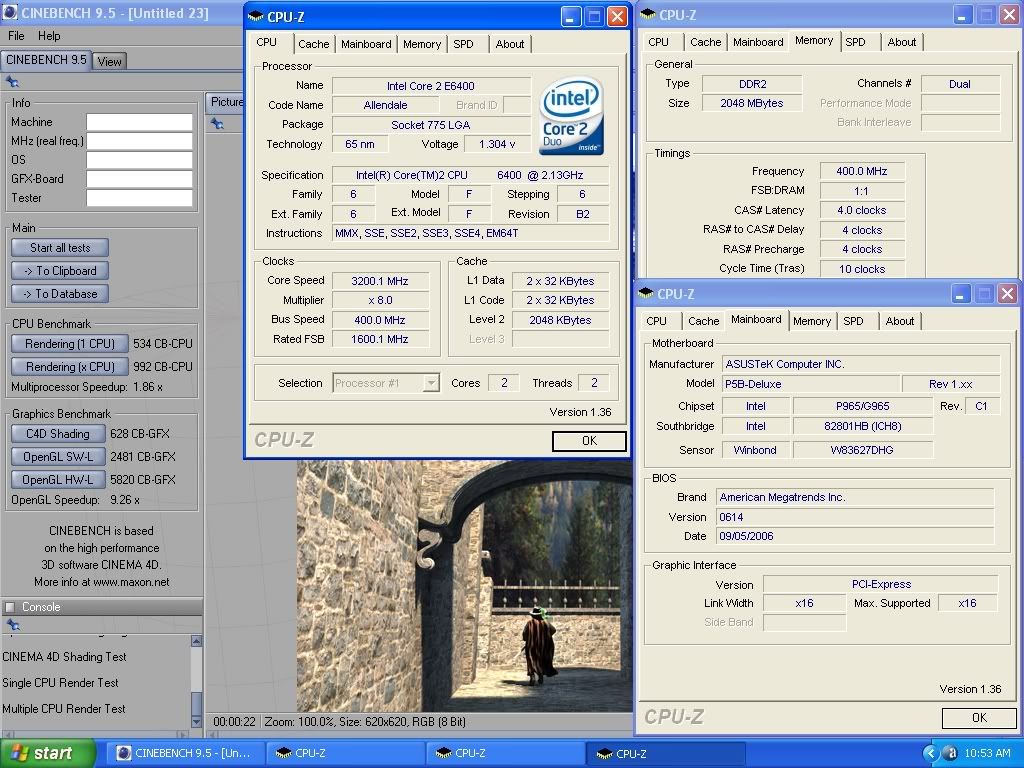Click the CINEBENCH title bar application icon
Screen dimensions: 1024x768
click(9, 12)
